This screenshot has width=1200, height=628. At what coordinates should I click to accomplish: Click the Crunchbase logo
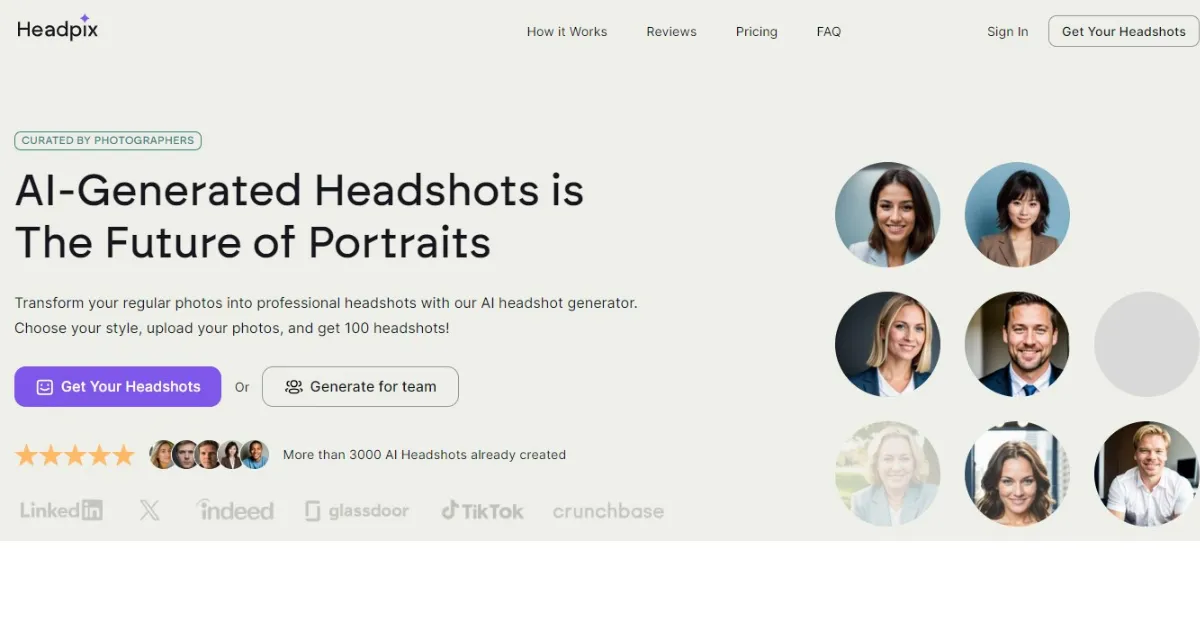608,511
